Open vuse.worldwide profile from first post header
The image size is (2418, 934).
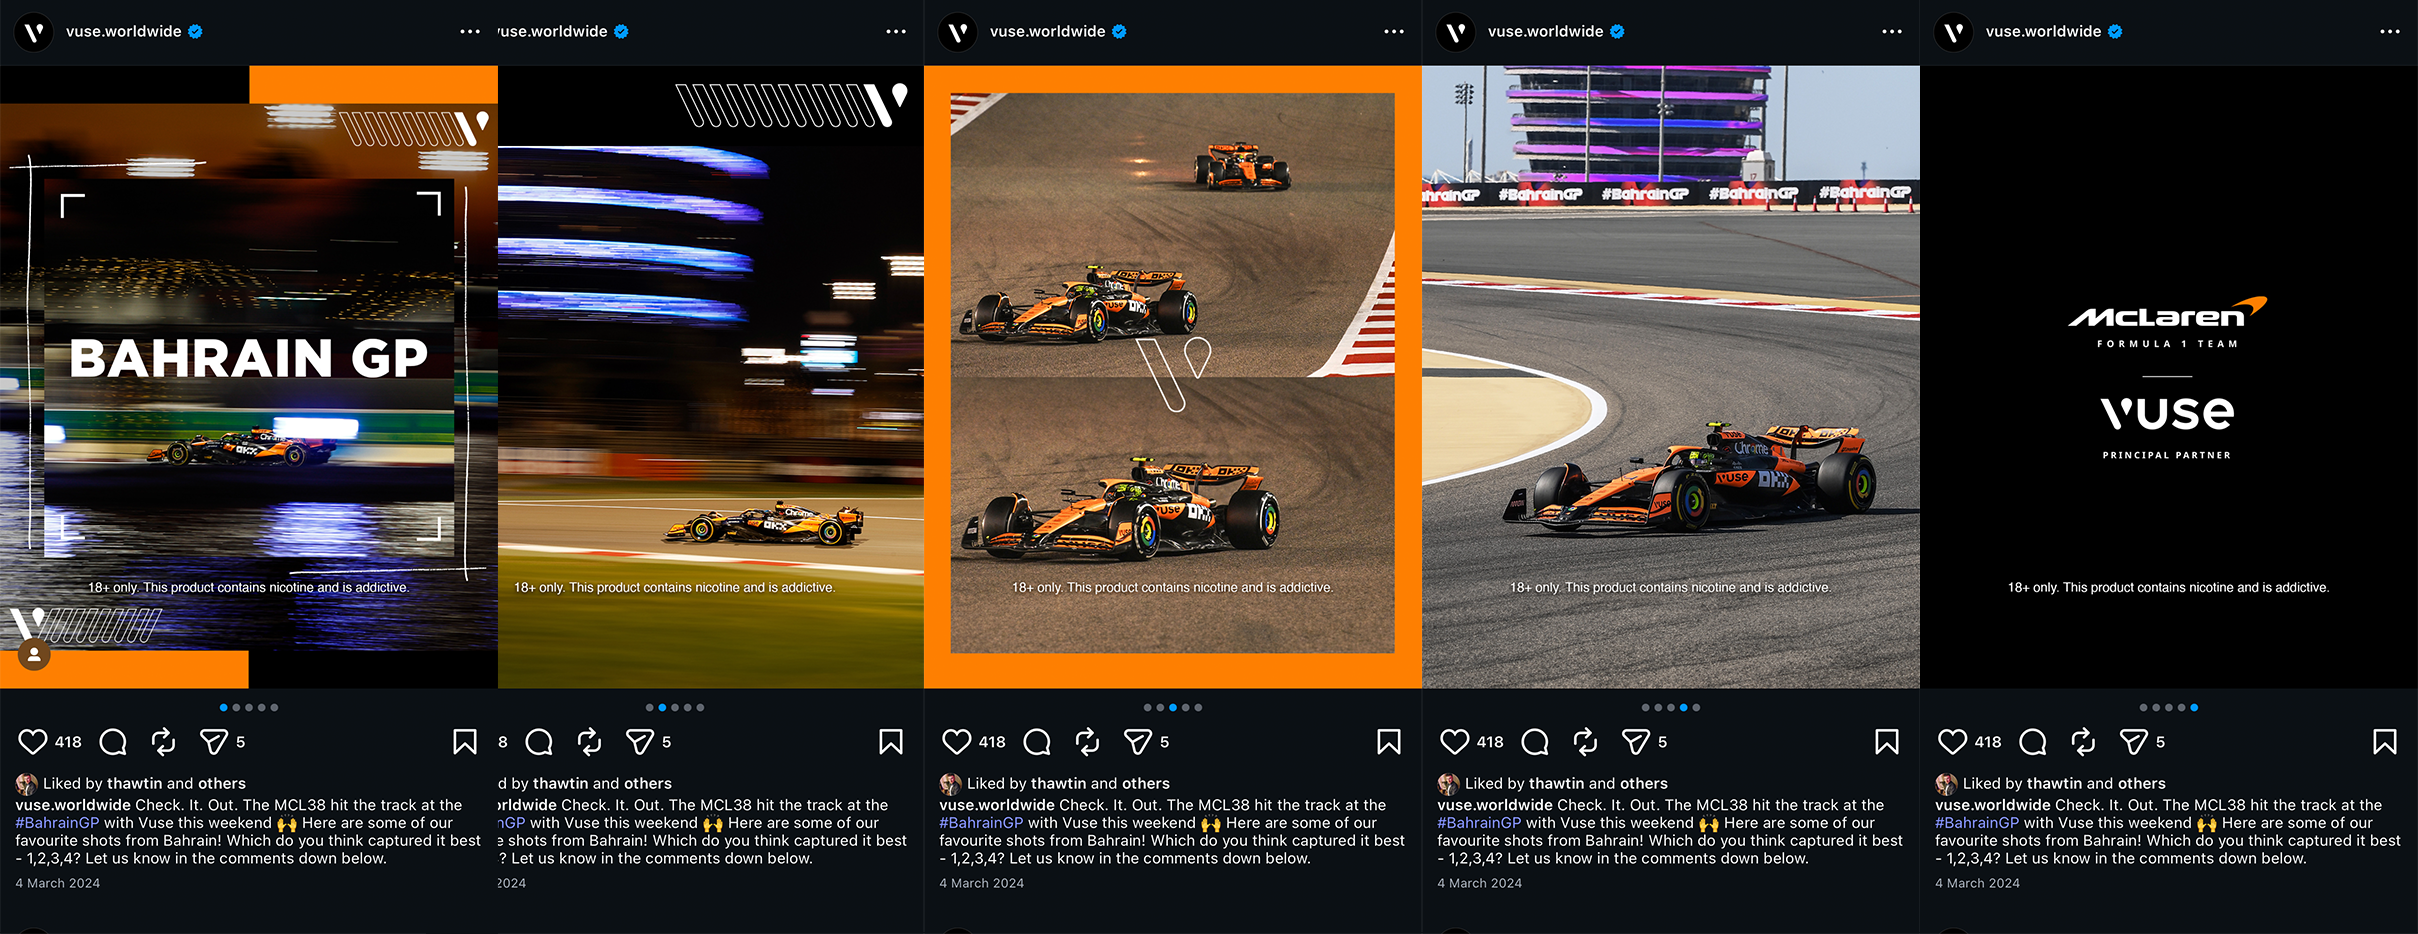(124, 32)
